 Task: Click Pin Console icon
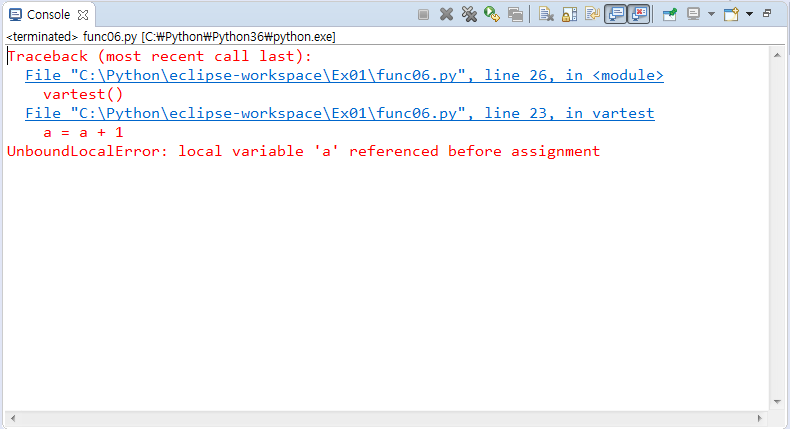coord(670,14)
